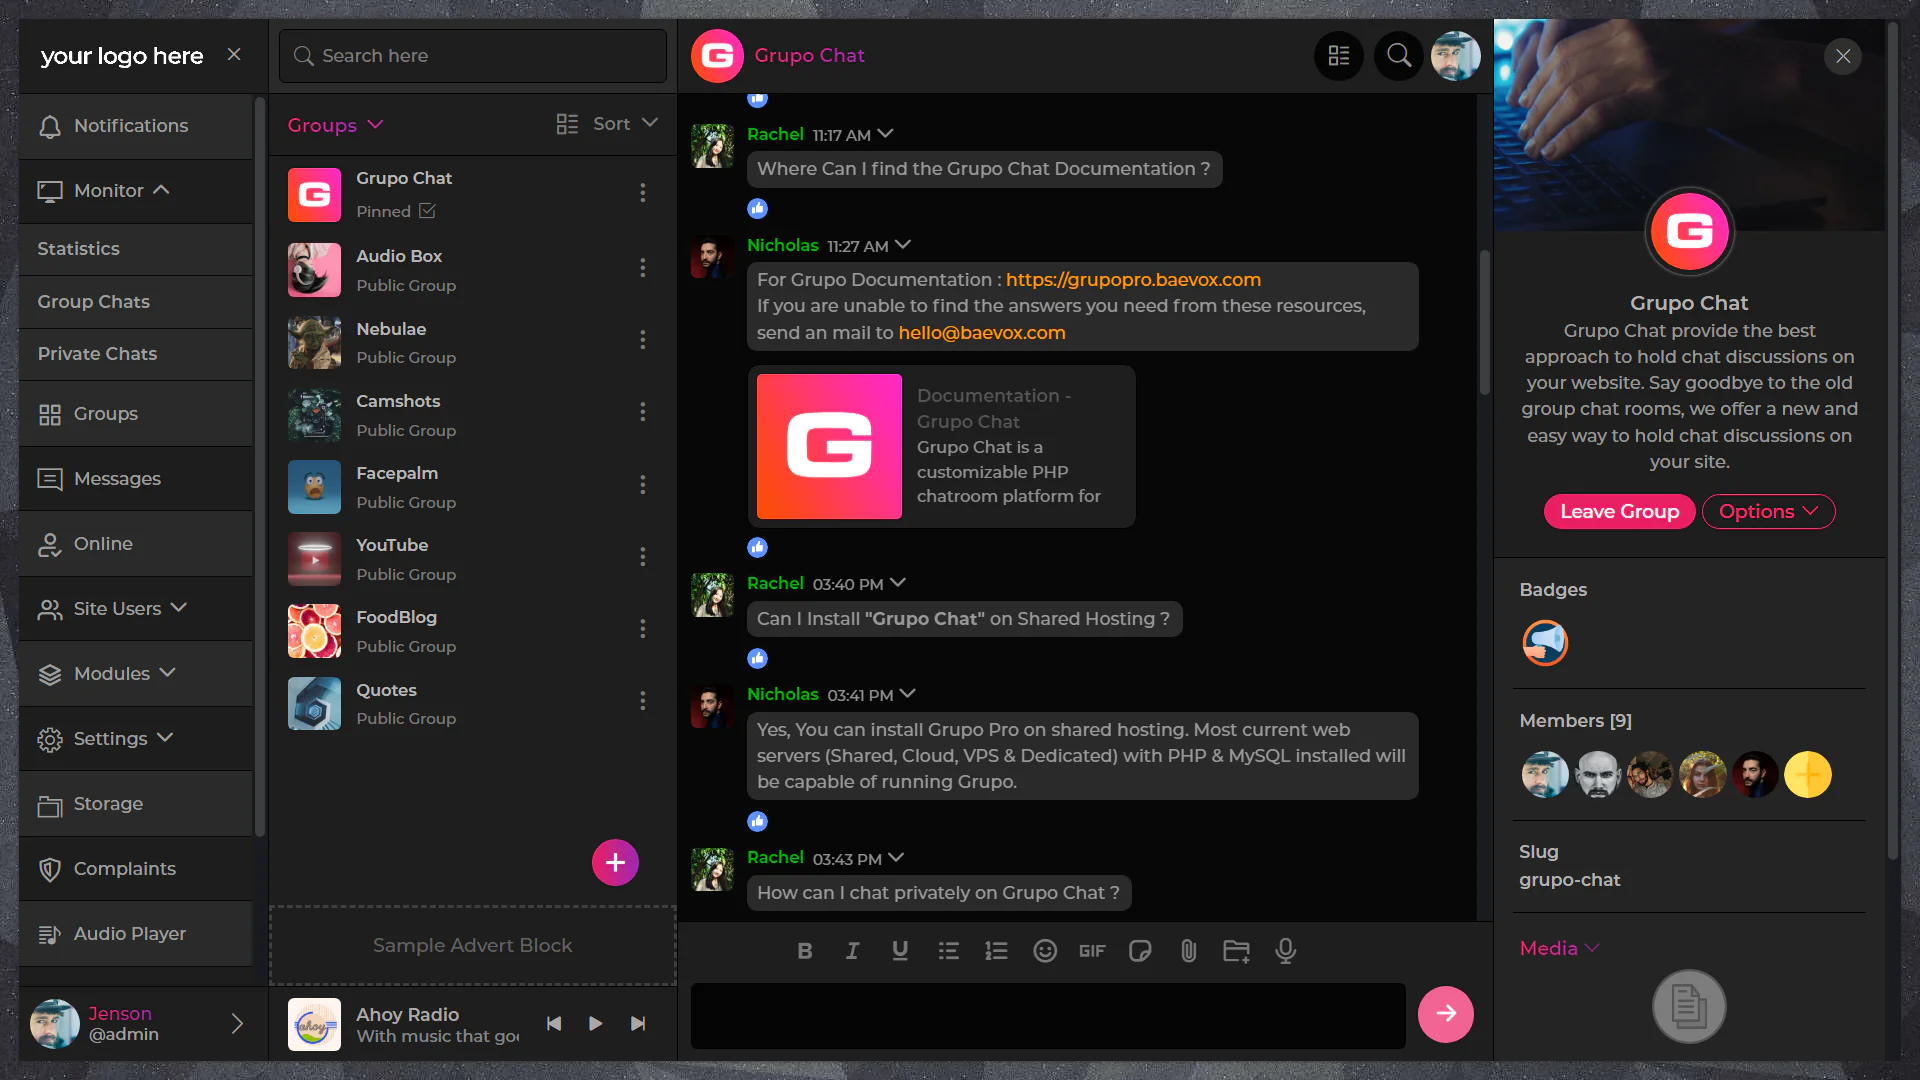Open the GIF picker
The width and height of the screenshot is (1920, 1080).
click(1092, 951)
